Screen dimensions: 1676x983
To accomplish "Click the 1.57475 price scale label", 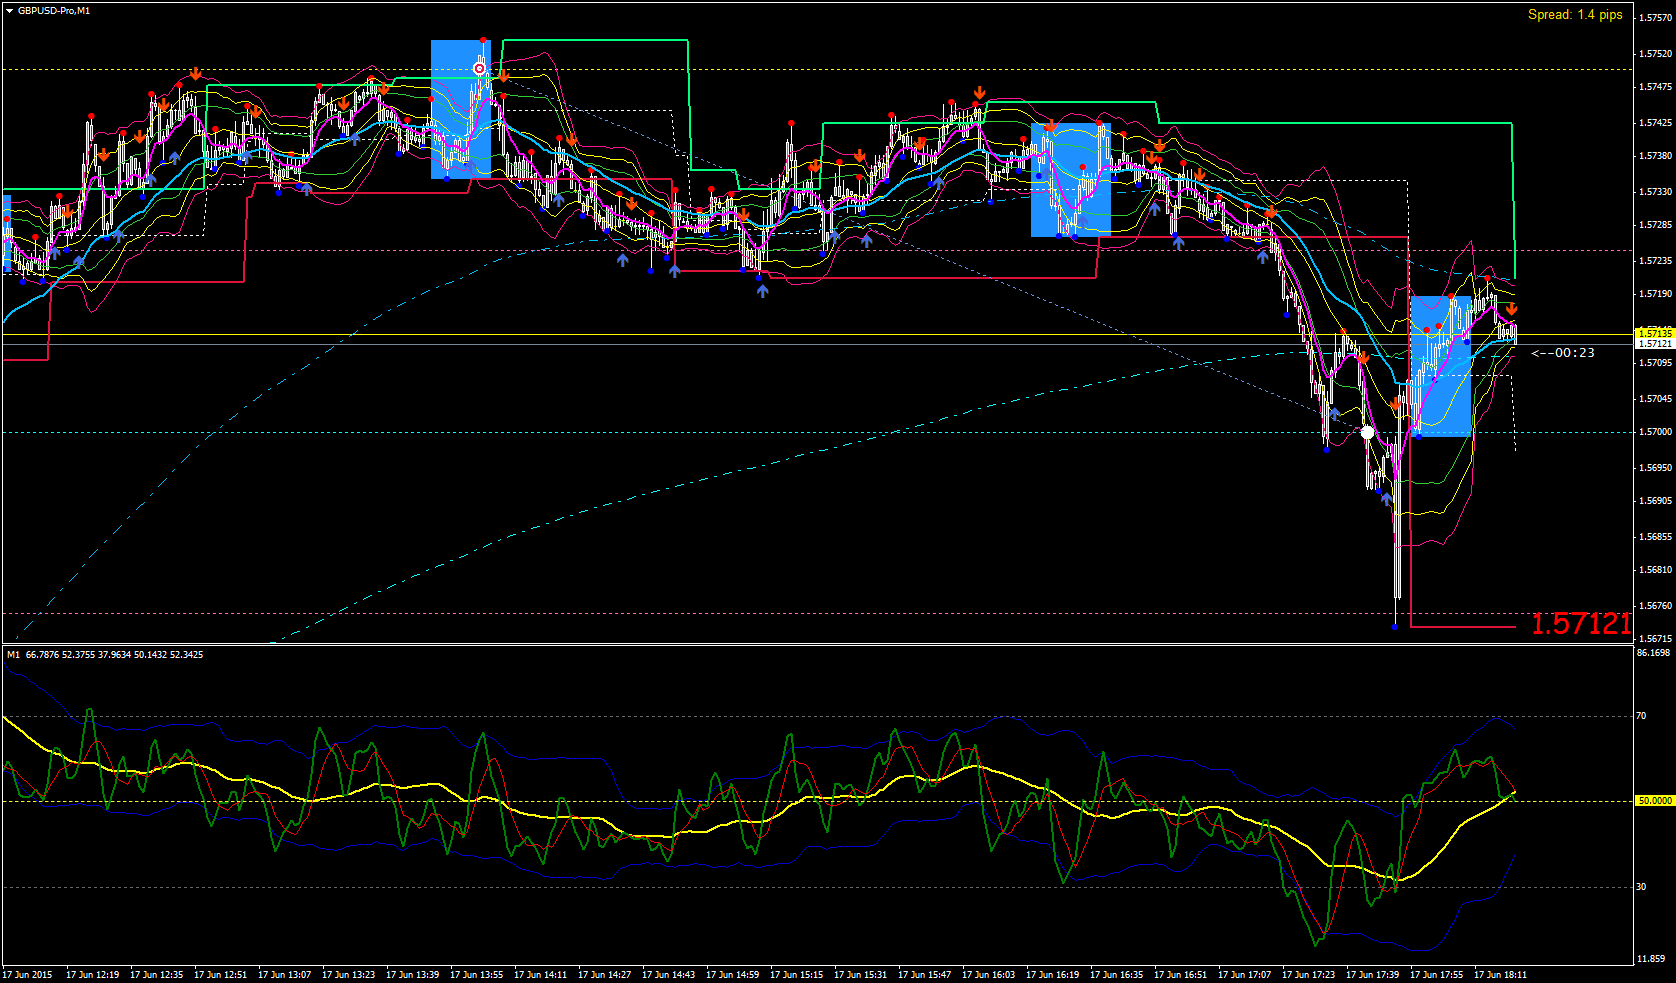I will click(1656, 87).
